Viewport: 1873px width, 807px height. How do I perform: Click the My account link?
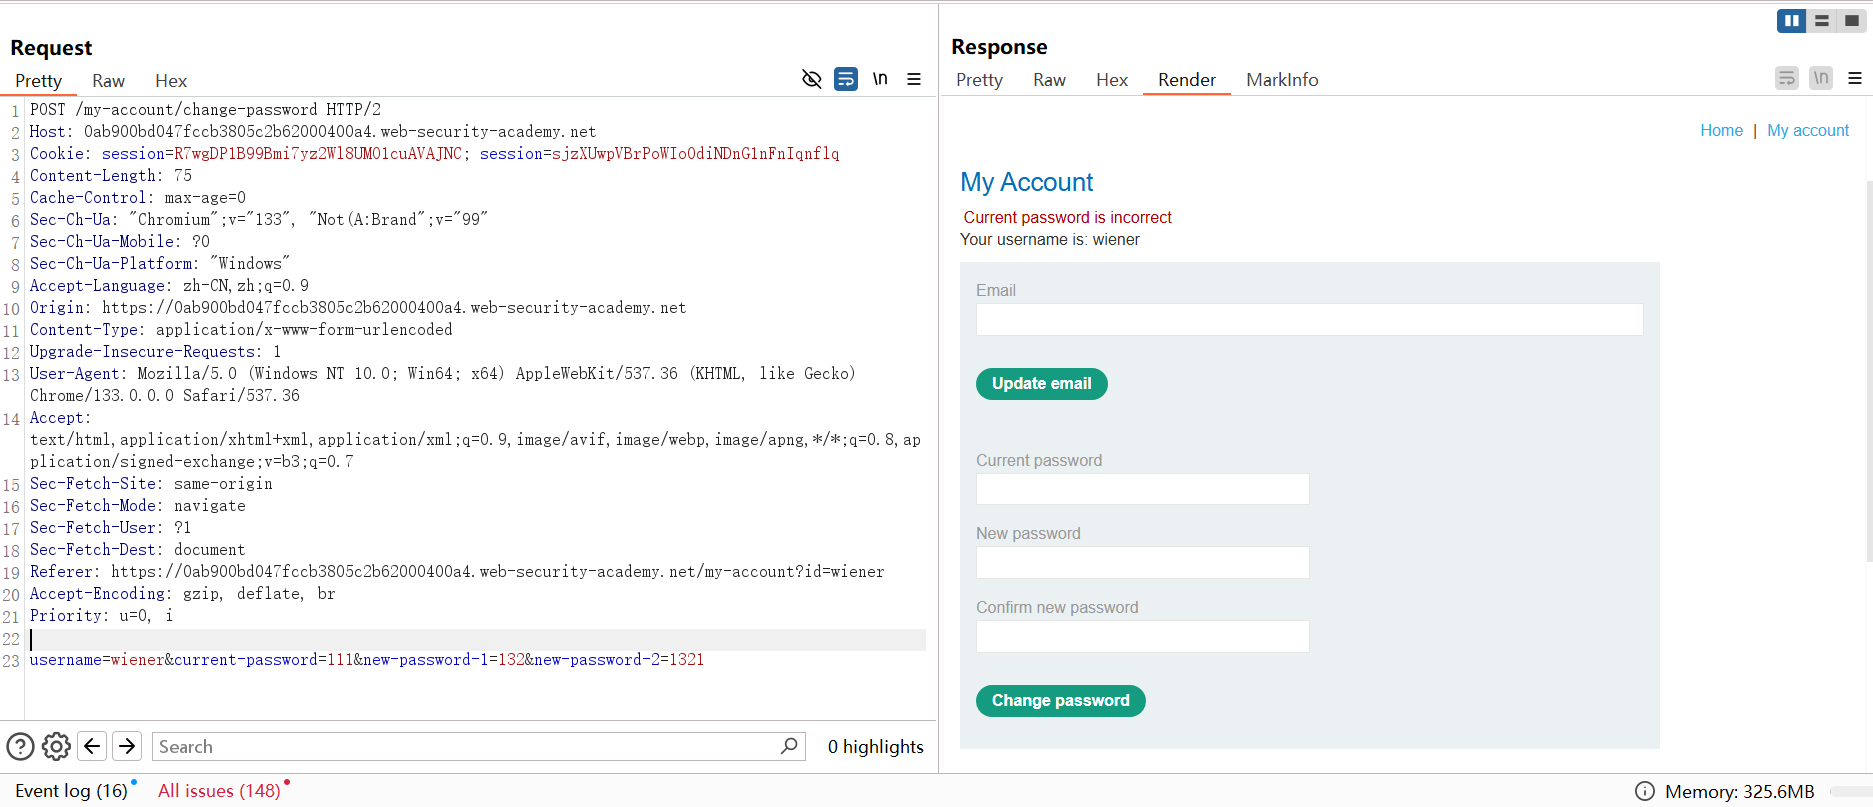point(1807,130)
